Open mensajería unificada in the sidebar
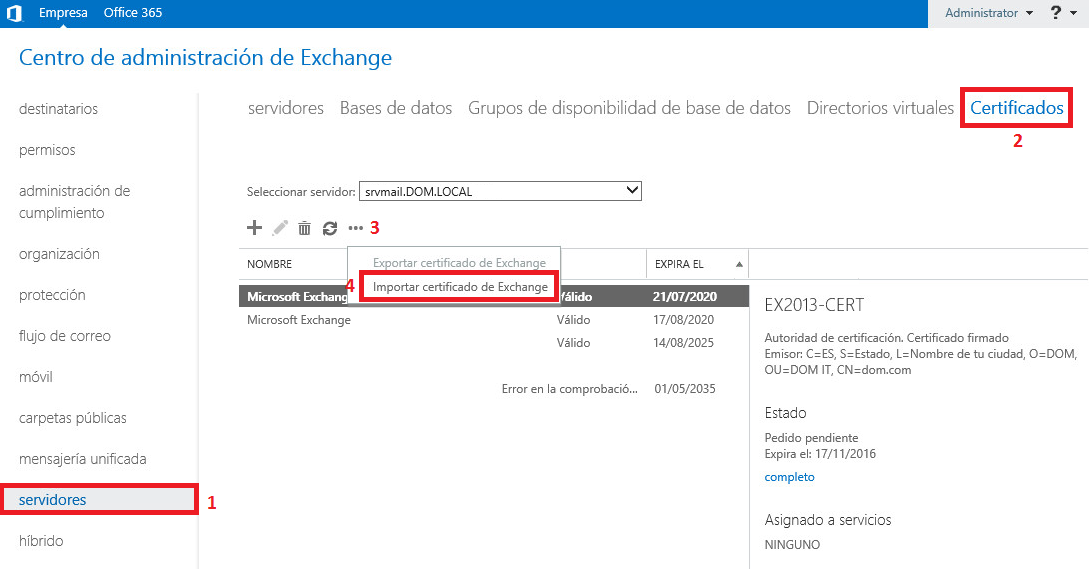Image resolution: width=1089 pixels, height=569 pixels. point(83,459)
